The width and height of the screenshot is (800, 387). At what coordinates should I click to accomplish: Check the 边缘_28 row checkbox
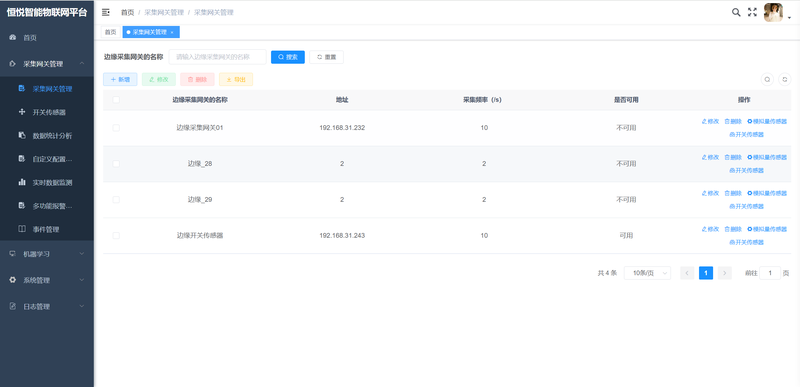tap(116, 164)
